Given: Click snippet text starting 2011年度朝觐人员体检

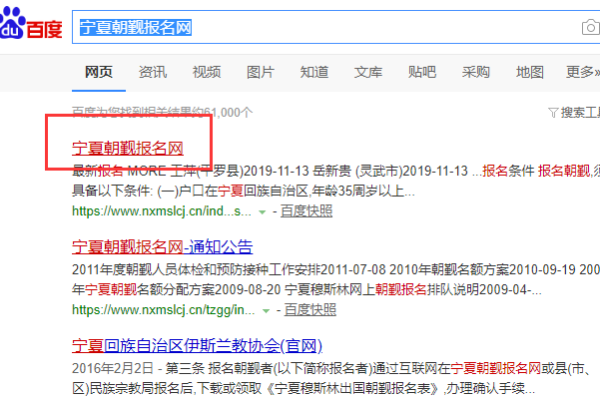Looking at the screenshot, I should pos(336,280).
